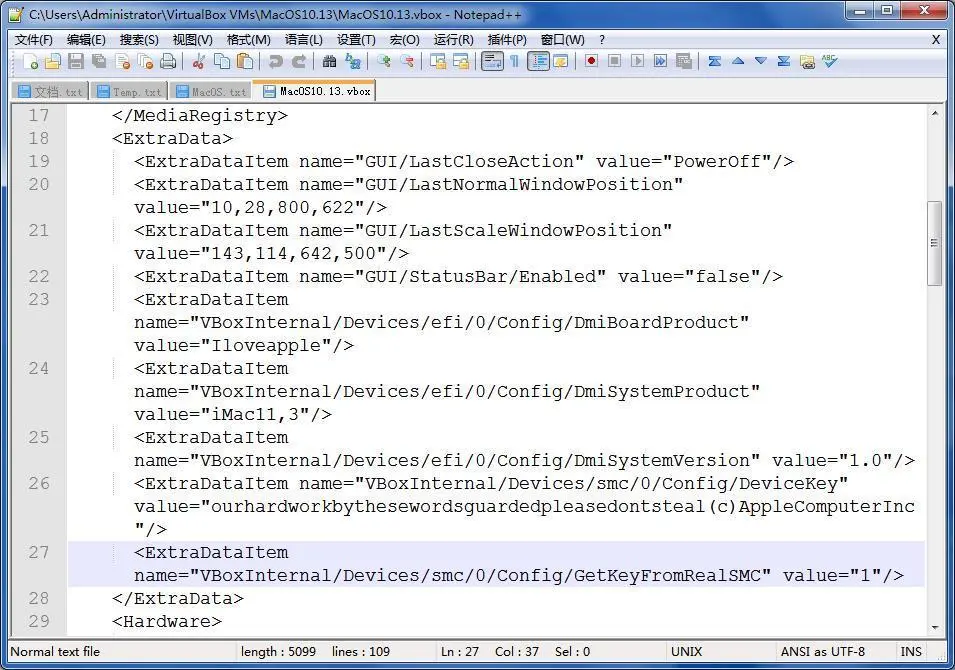955x670 pixels.
Task: Open the 语言(L) menu
Action: pyautogui.click(x=304, y=40)
